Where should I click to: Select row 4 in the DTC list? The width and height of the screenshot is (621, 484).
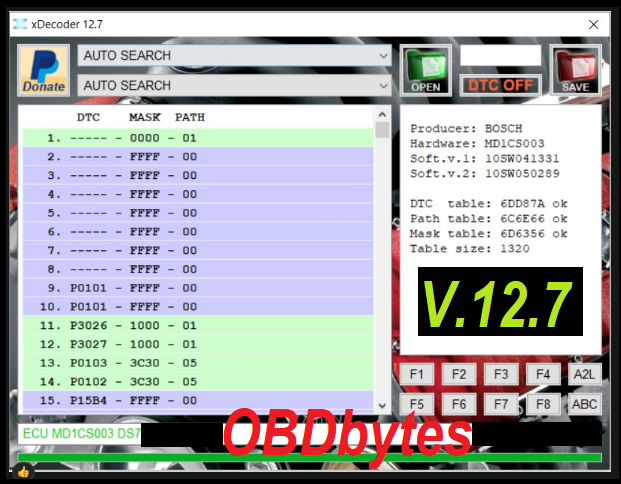pyautogui.click(x=198, y=194)
